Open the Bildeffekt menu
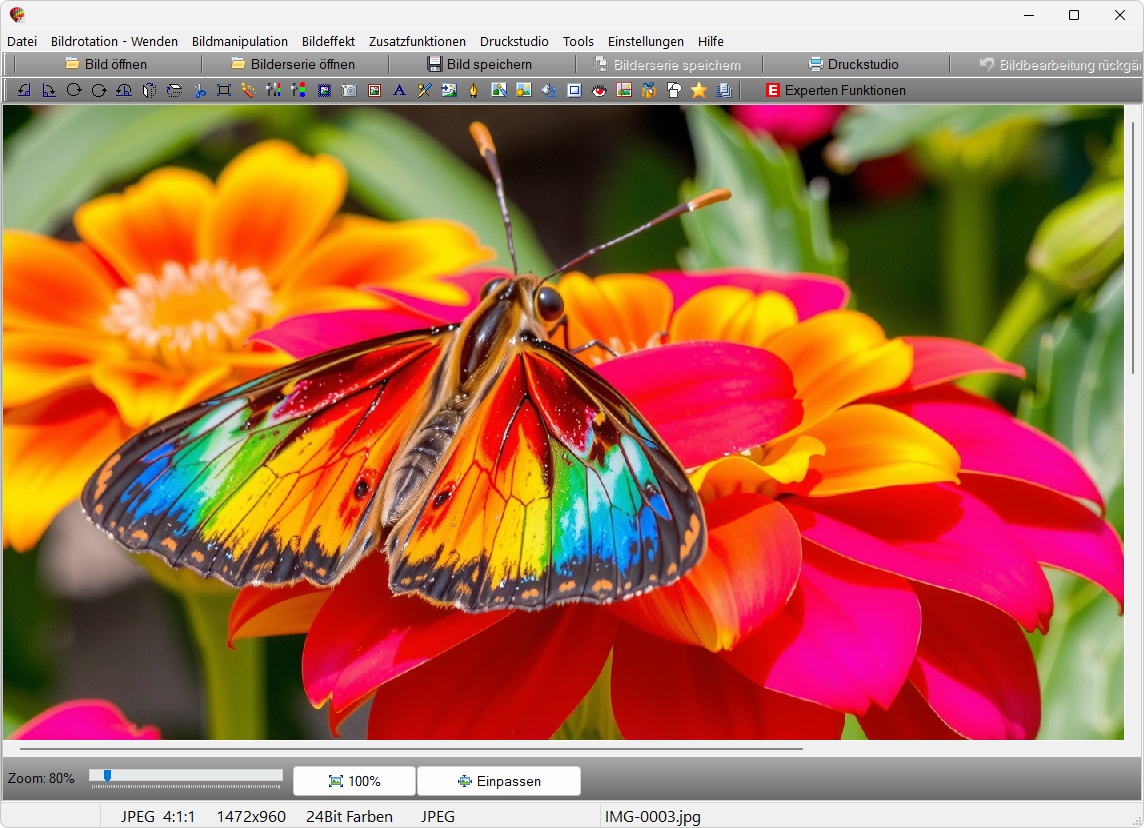The height and width of the screenshot is (828, 1144). (x=328, y=41)
